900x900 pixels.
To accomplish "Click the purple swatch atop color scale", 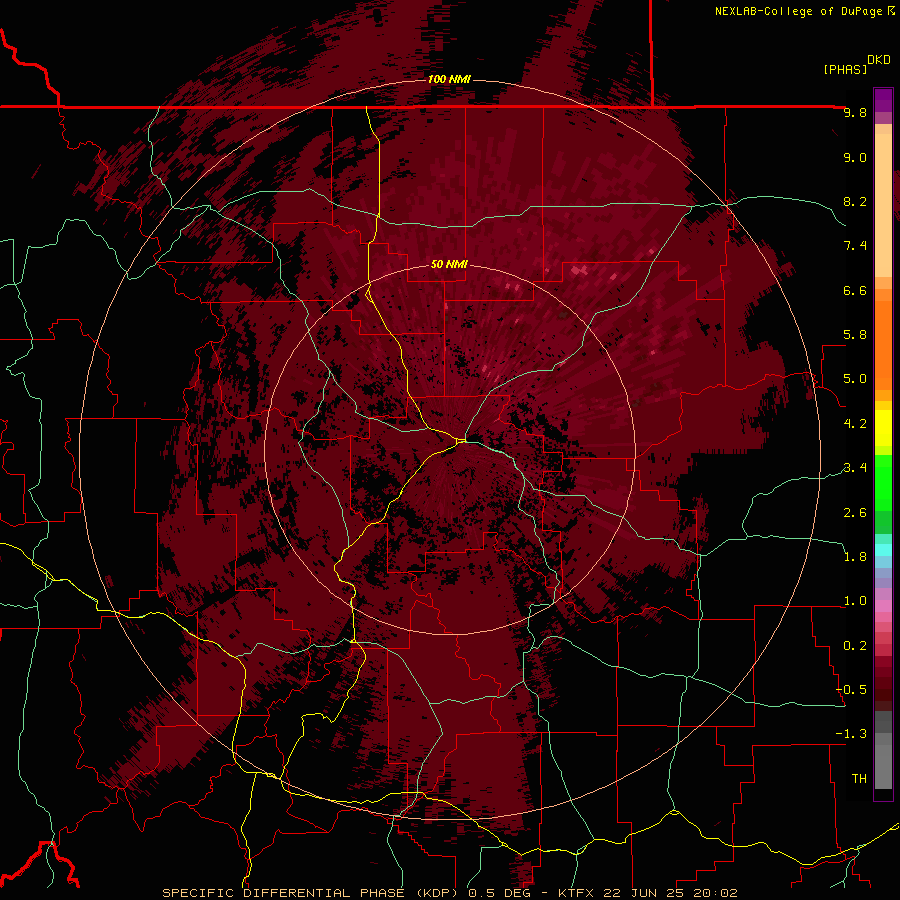I will point(883,100).
